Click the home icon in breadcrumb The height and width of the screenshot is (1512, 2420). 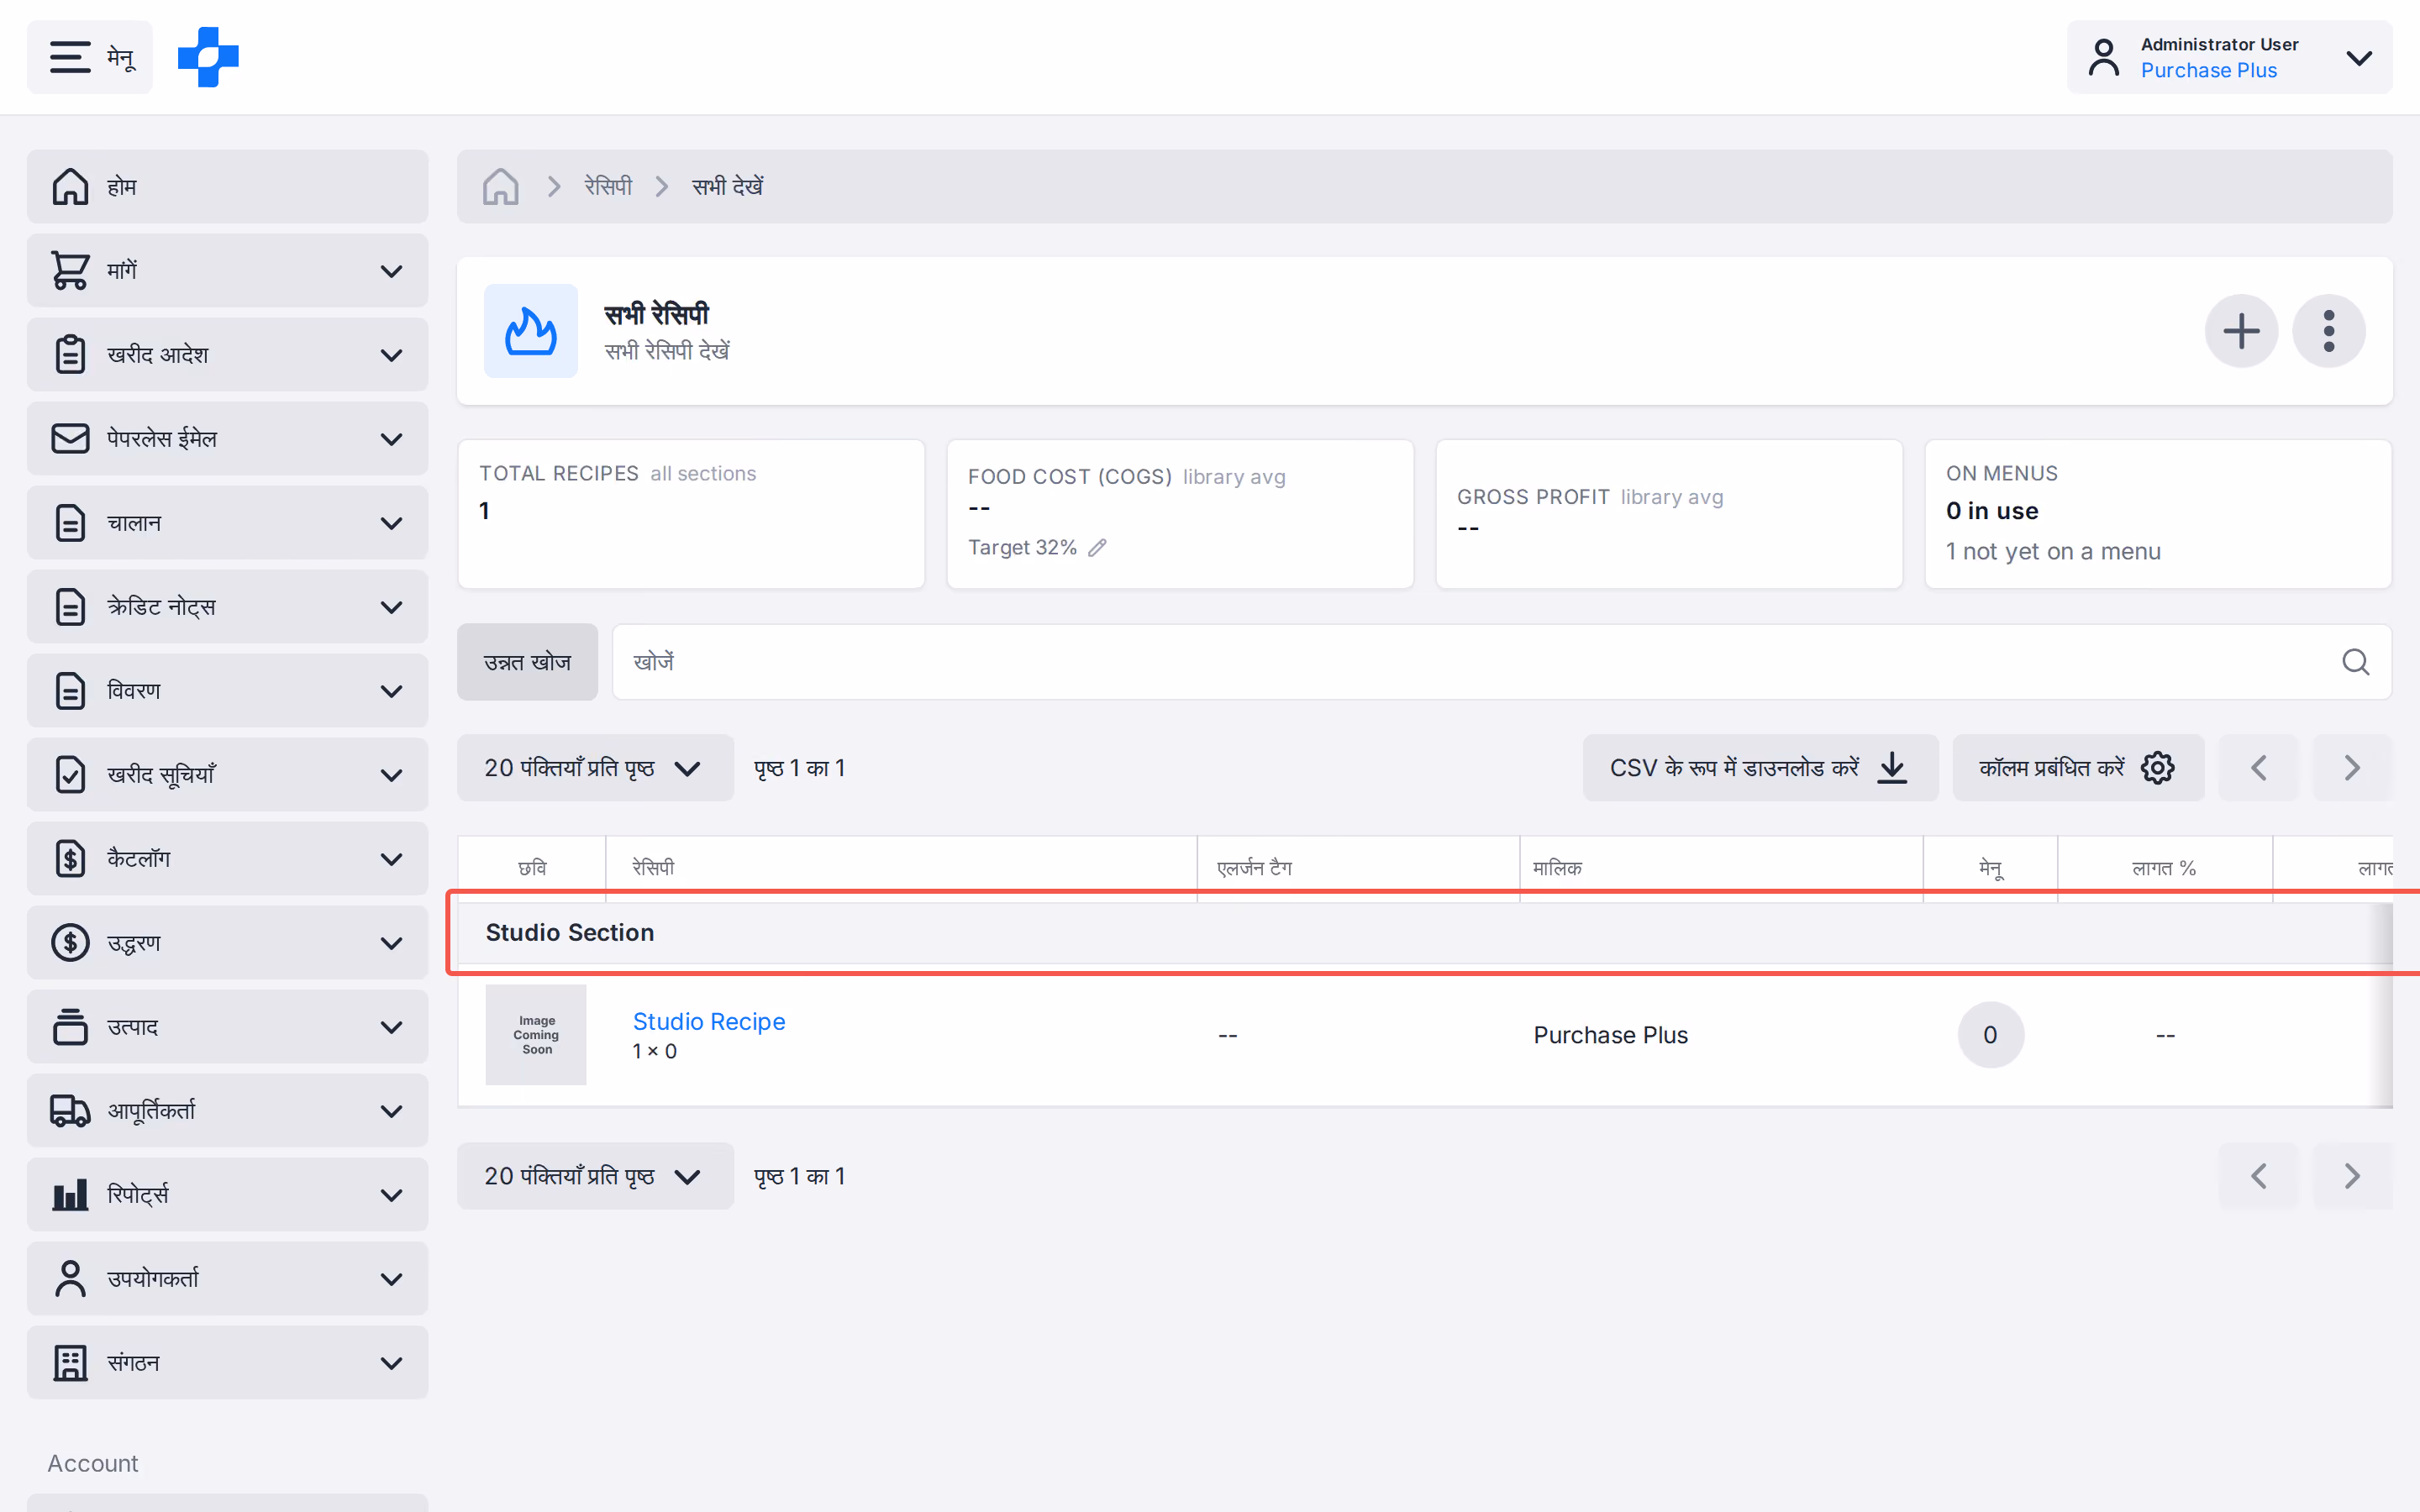pos(501,187)
